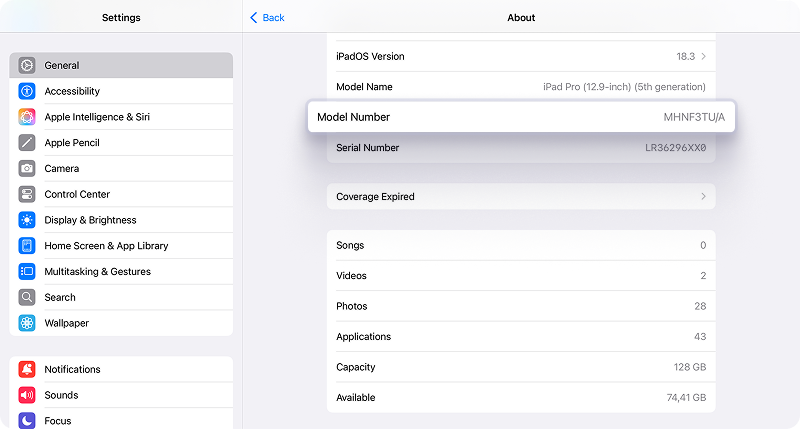This screenshot has height=429, width=800.
Task: Click the Multitasking & Gestures icon
Action: click(x=27, y=272)
